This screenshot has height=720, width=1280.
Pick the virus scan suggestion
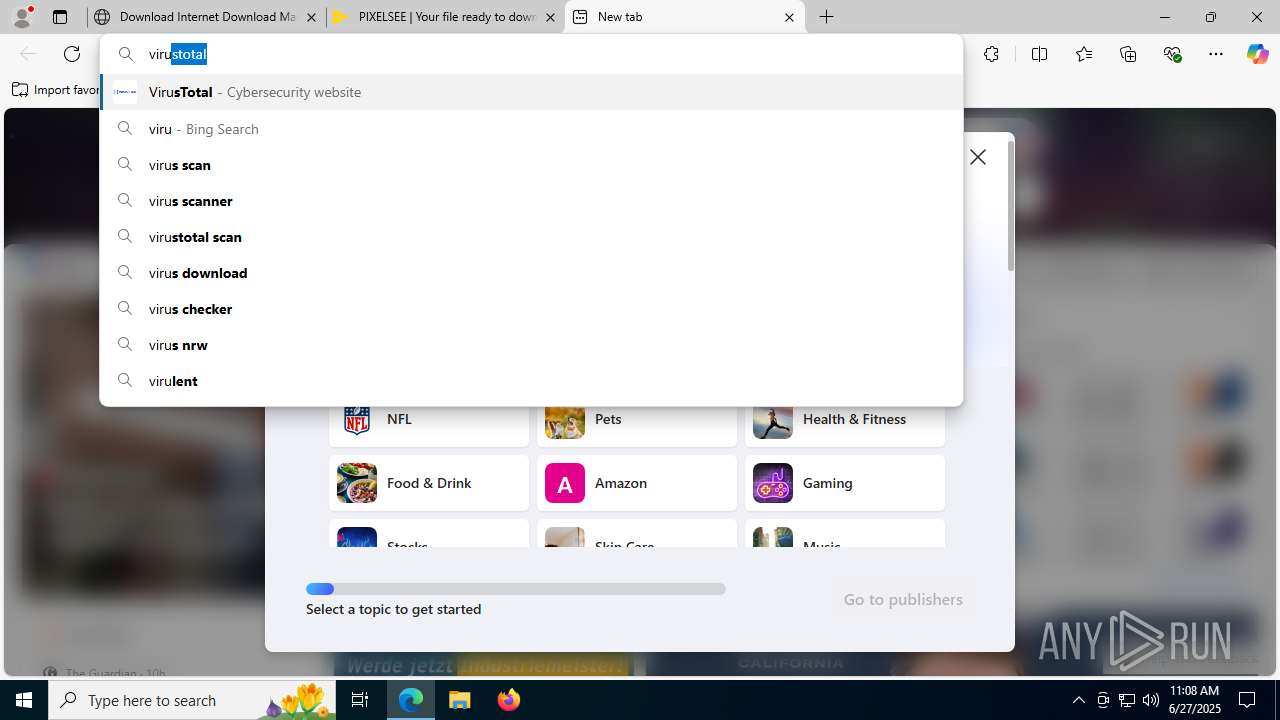point(531,165)
